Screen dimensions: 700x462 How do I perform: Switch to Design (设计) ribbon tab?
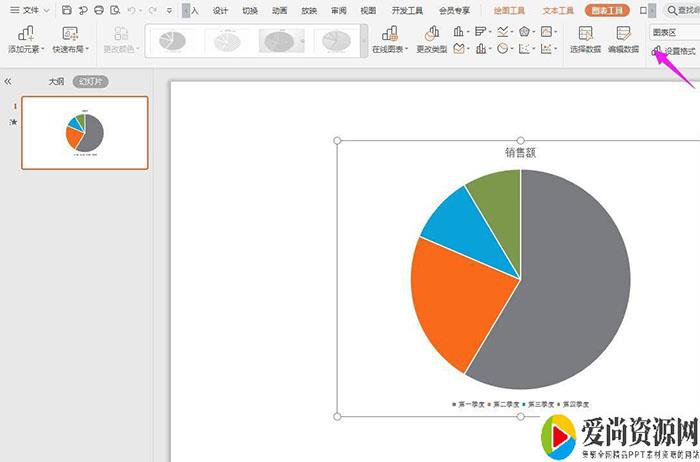point(220,11)
